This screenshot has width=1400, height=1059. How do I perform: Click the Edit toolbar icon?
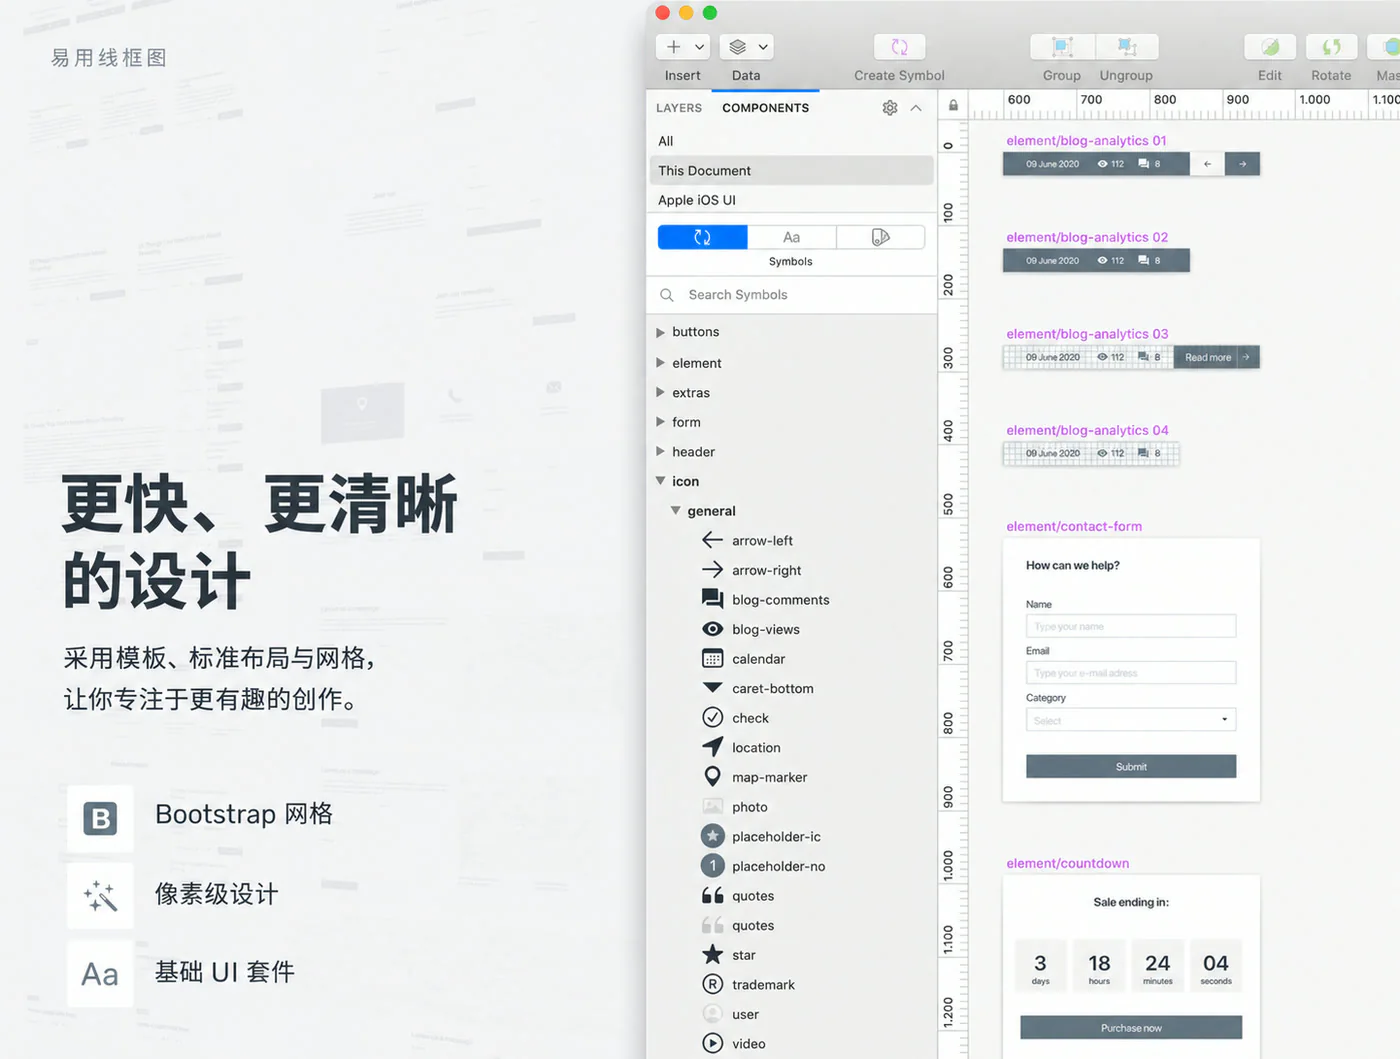coord(1270,47)
